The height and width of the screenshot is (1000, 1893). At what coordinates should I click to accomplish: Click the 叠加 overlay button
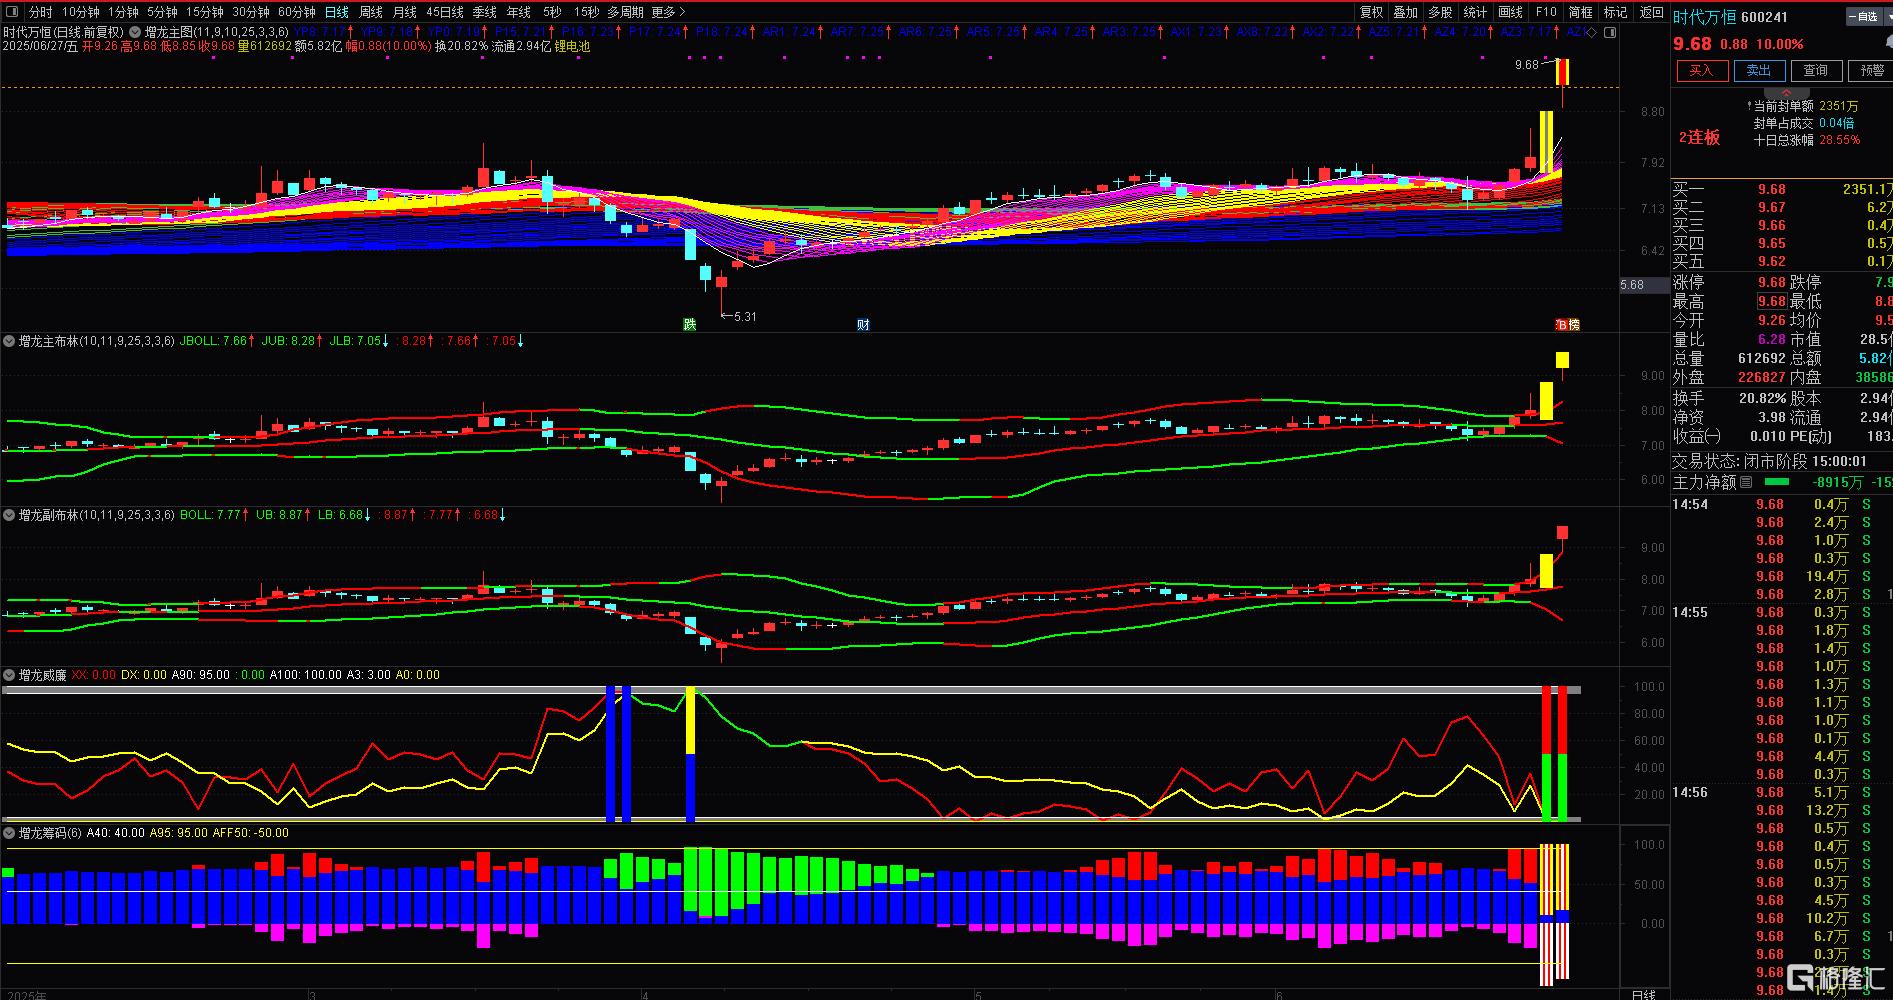(x=1406, y=12)
